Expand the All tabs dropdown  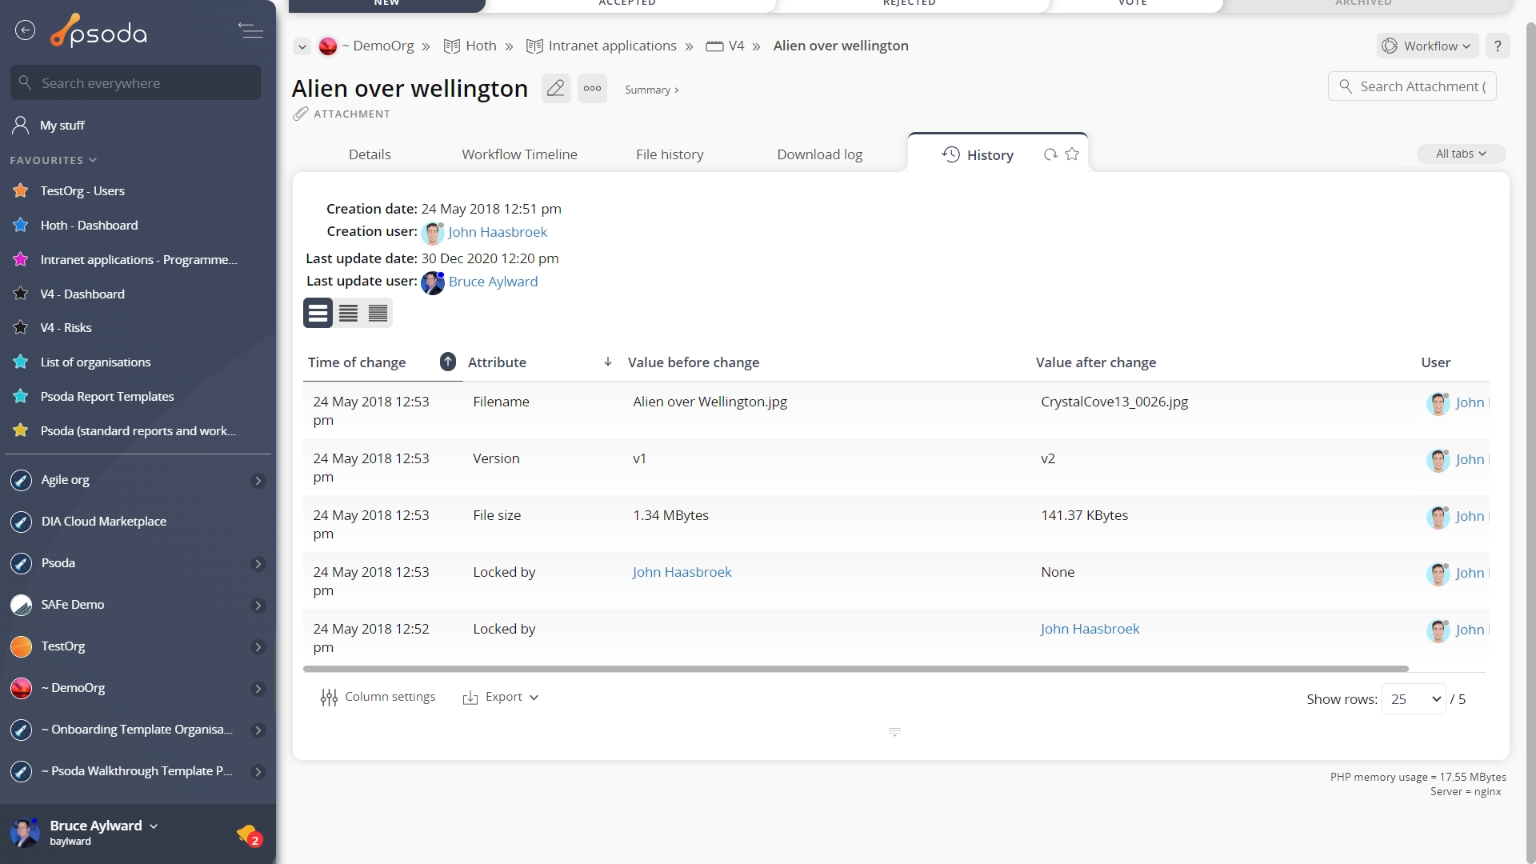(x=1460, y=154)
